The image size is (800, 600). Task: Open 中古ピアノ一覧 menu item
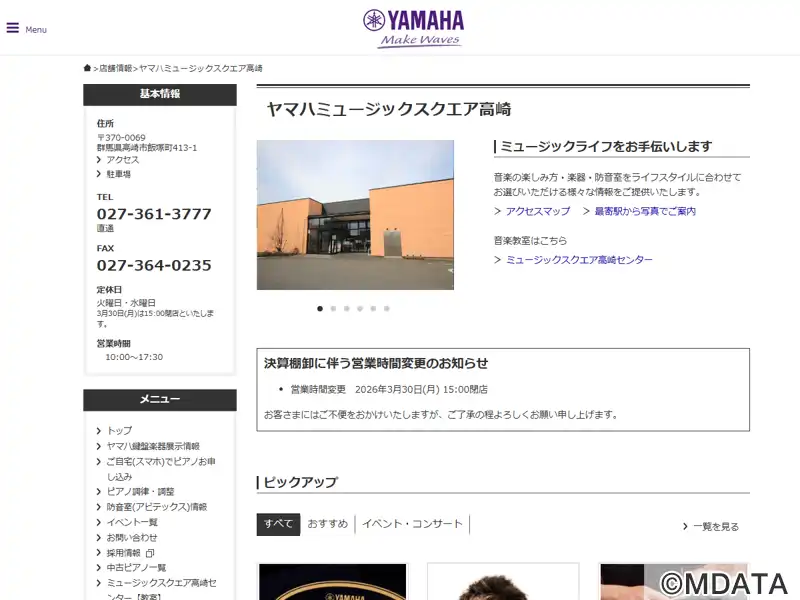pyautogui.click(x=136, y=568)
